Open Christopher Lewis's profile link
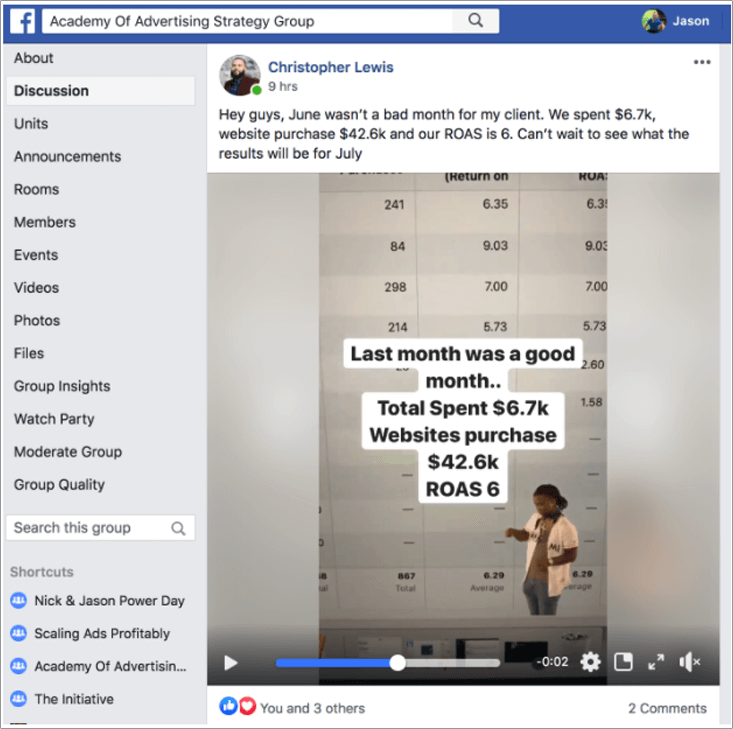Screen dimensions: 733x729 pyautogui.click(x=331, y=67)
